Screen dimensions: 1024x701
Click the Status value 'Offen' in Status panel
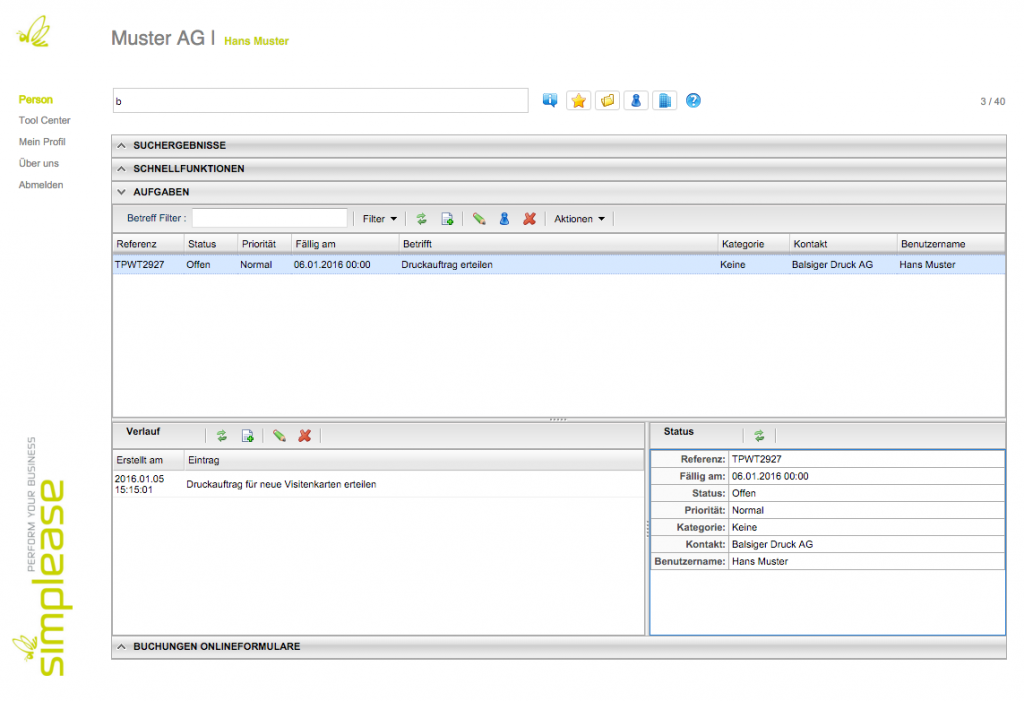coord(744,493)
